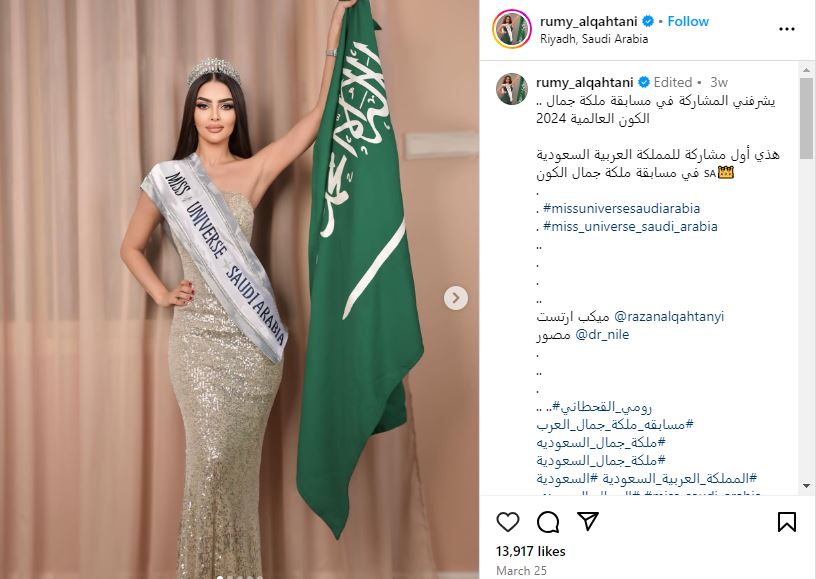Visit @razanalqahtanyi profile mention
This screenshot has height=579, width=816.
tap(669, 316)
